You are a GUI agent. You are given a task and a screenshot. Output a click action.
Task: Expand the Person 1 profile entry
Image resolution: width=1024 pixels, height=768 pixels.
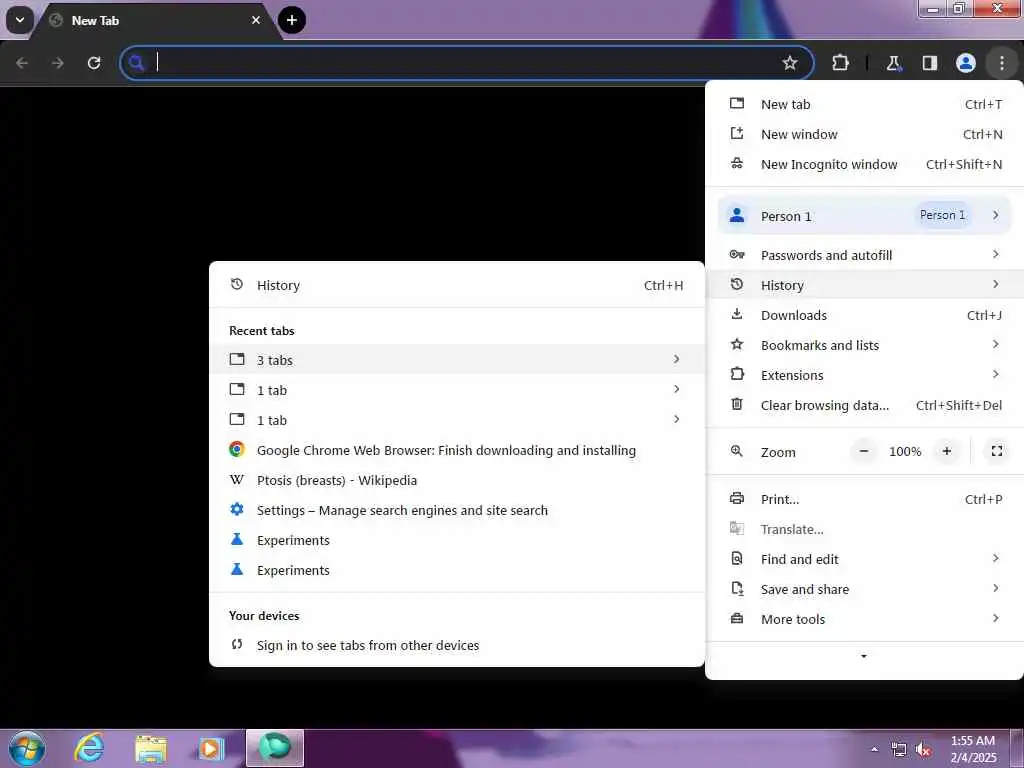865,216
